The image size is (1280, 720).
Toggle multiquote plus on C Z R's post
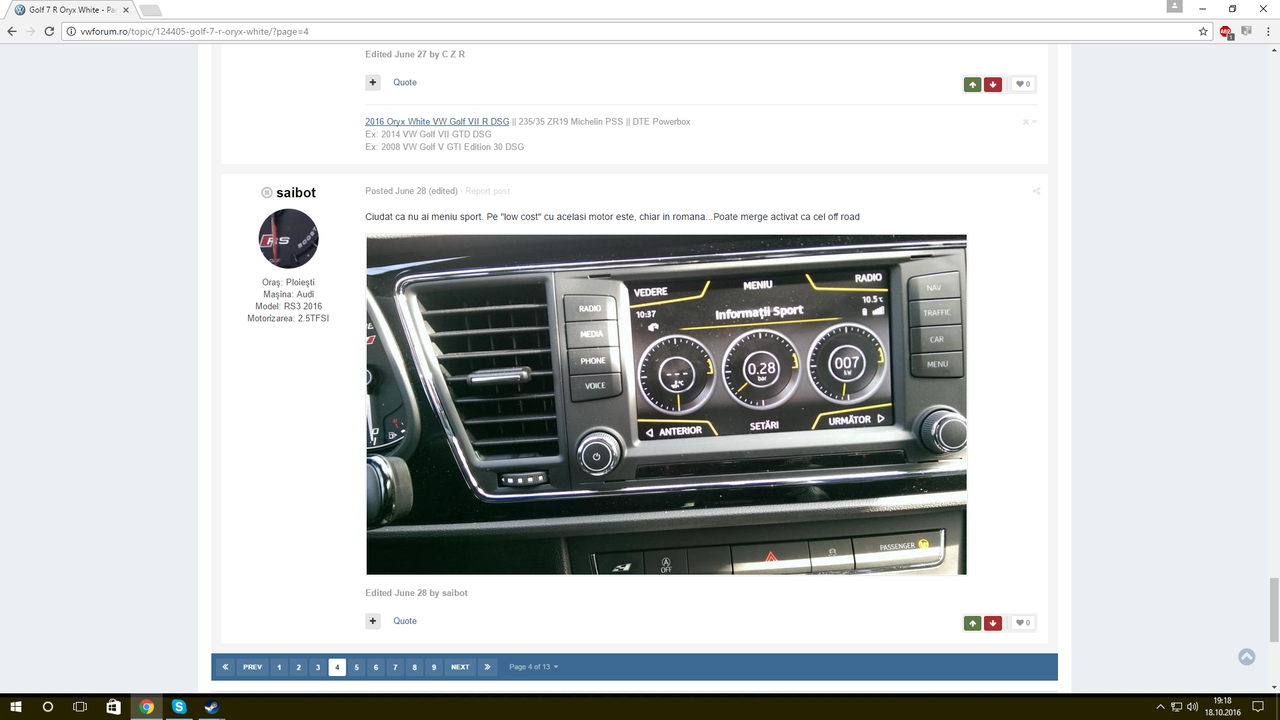(373, 82)
